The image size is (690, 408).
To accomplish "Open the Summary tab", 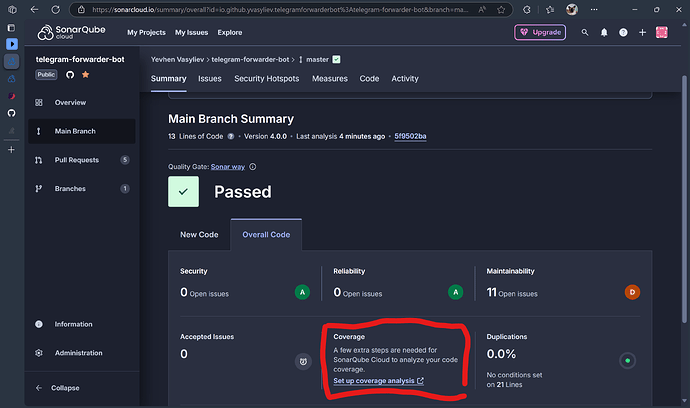I will [x=169, y=79].
